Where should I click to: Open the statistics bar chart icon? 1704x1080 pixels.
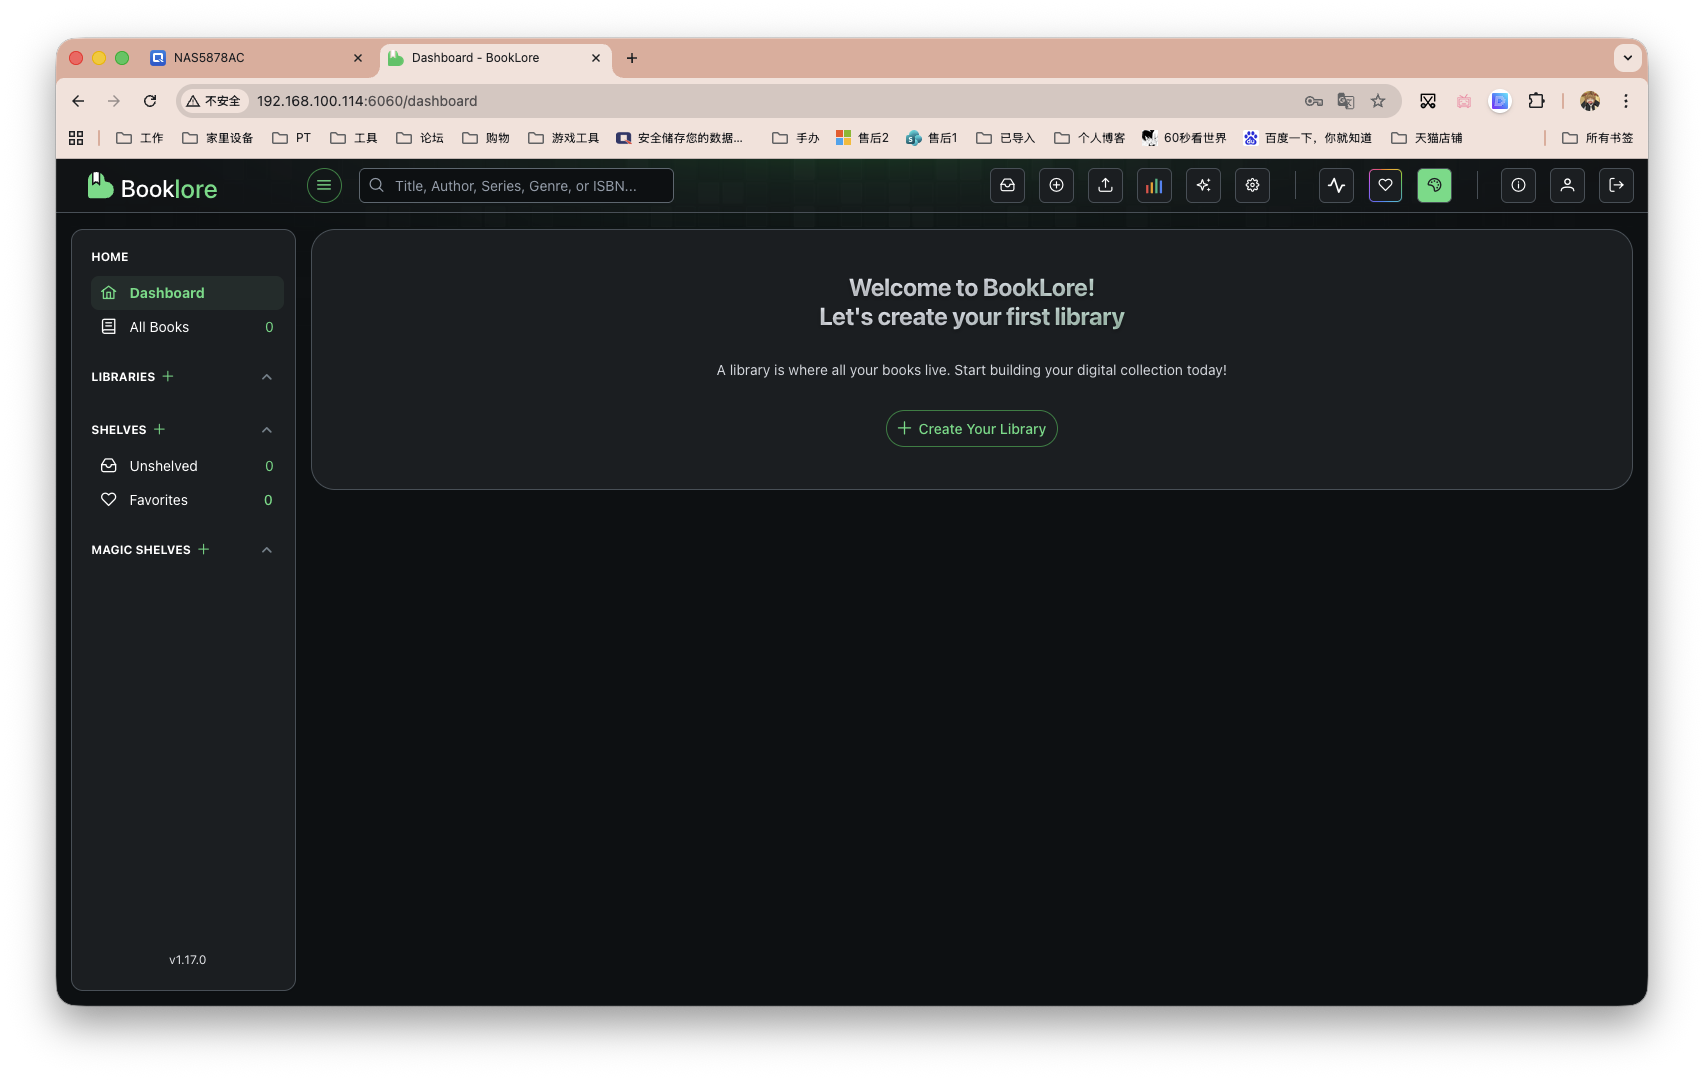click(x=1154, y=185)
